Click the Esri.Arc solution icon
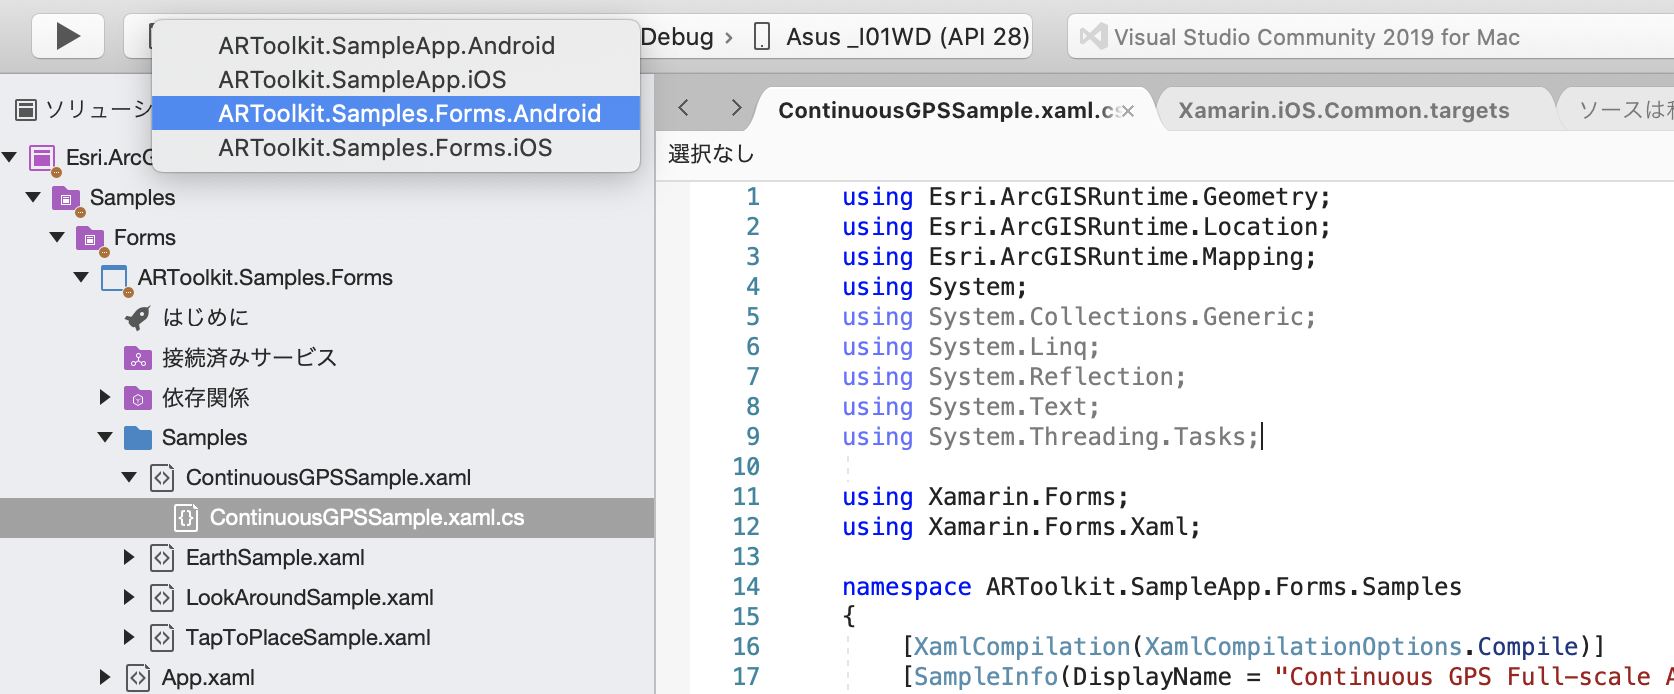 [43, 158]
